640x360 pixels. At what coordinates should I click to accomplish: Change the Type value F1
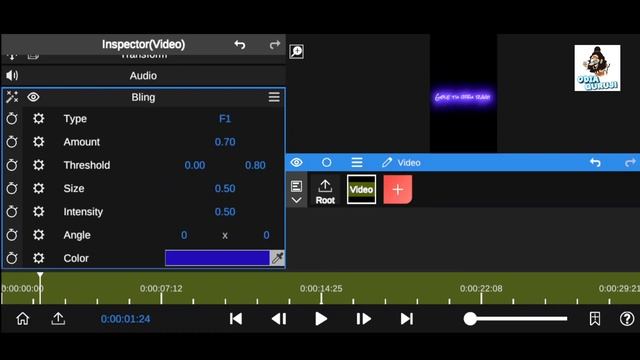pyautogui.click(x=225, y=119)
